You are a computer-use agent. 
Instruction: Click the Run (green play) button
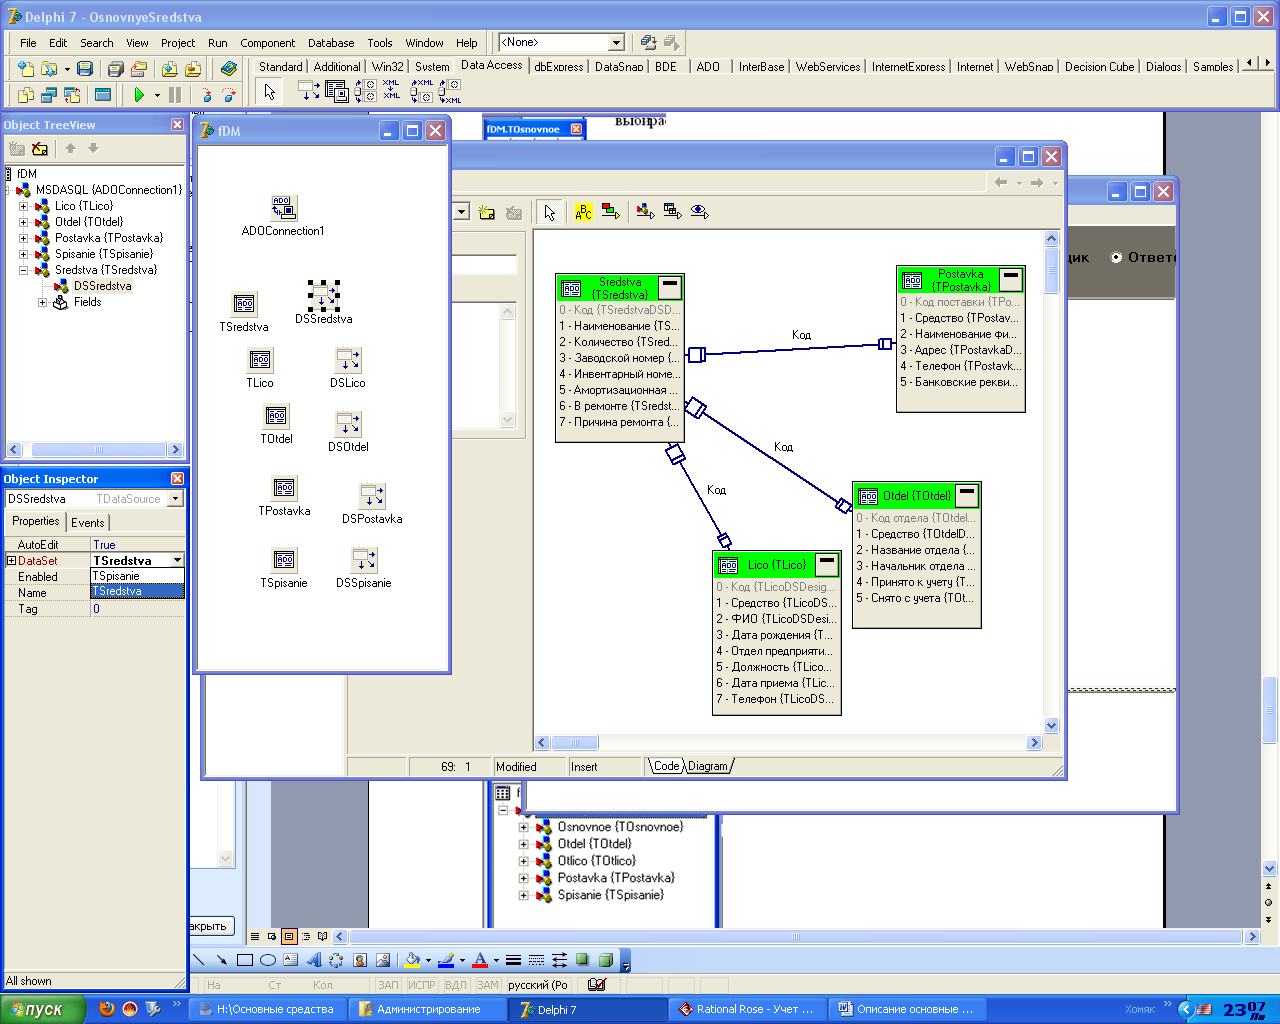[139, 95]
